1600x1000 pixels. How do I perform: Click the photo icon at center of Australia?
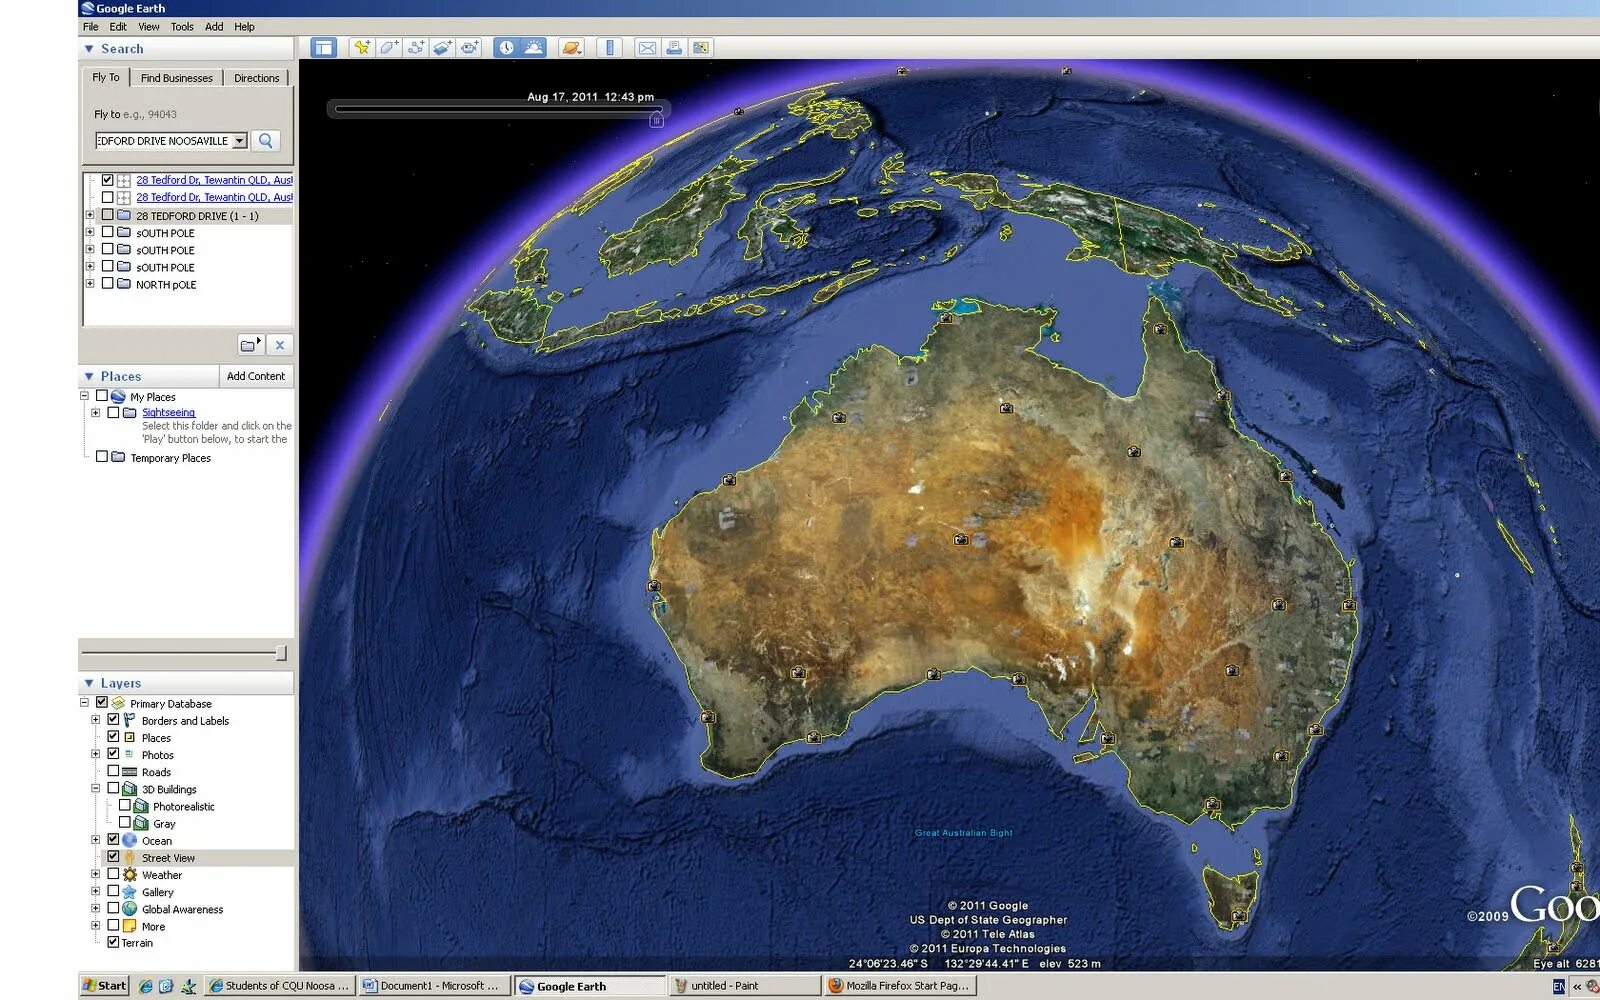pyautogui.click(x=961, y=539)
